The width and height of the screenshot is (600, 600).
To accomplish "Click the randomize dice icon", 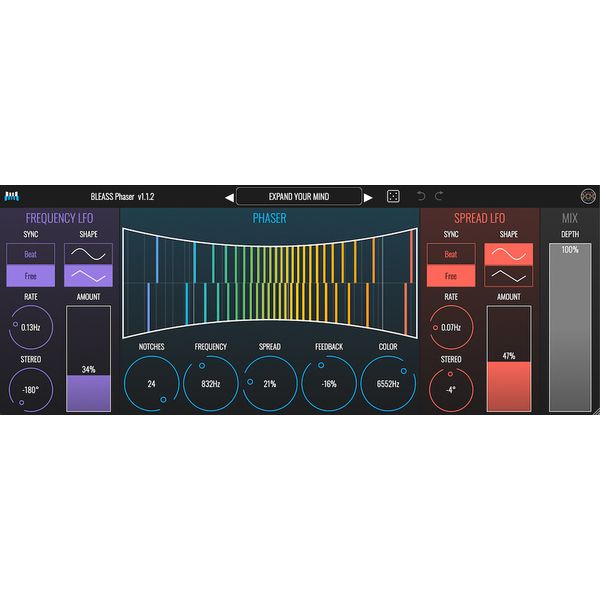I will [393, 196].
